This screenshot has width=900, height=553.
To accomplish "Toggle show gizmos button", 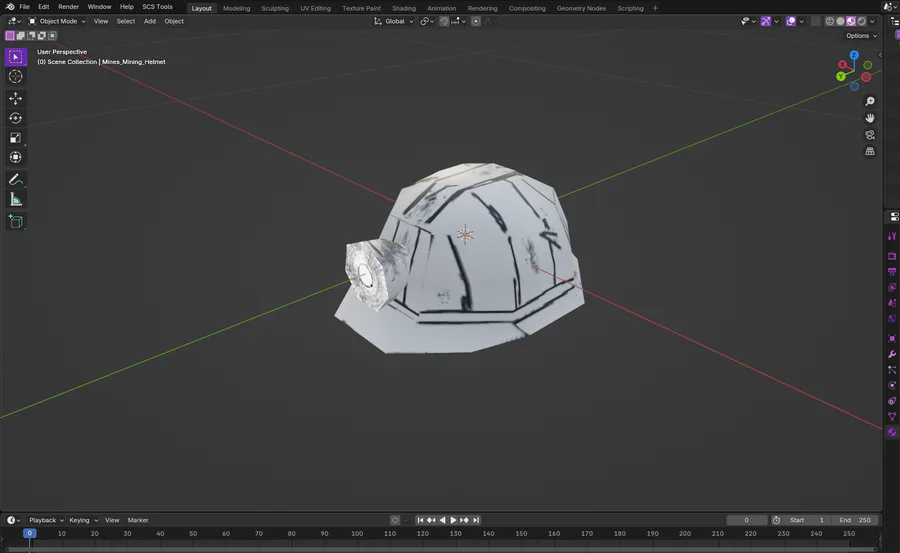I will 766,21.
